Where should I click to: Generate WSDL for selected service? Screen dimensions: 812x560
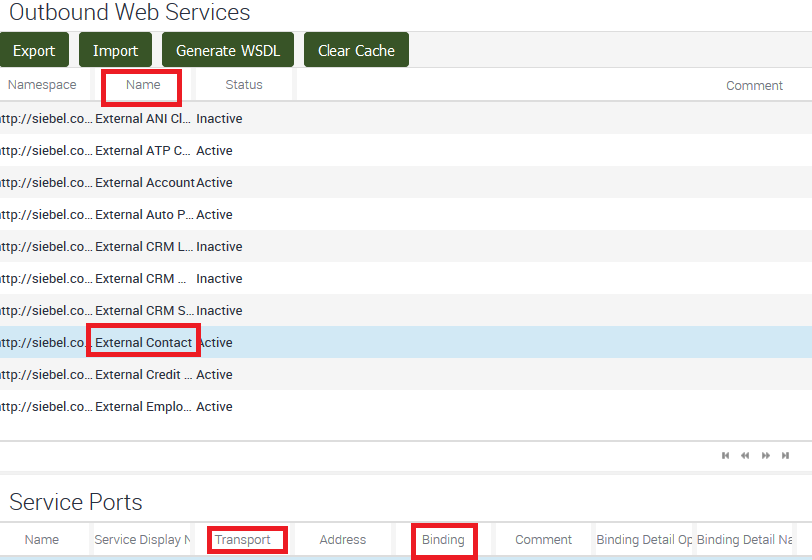coord(228,50)
